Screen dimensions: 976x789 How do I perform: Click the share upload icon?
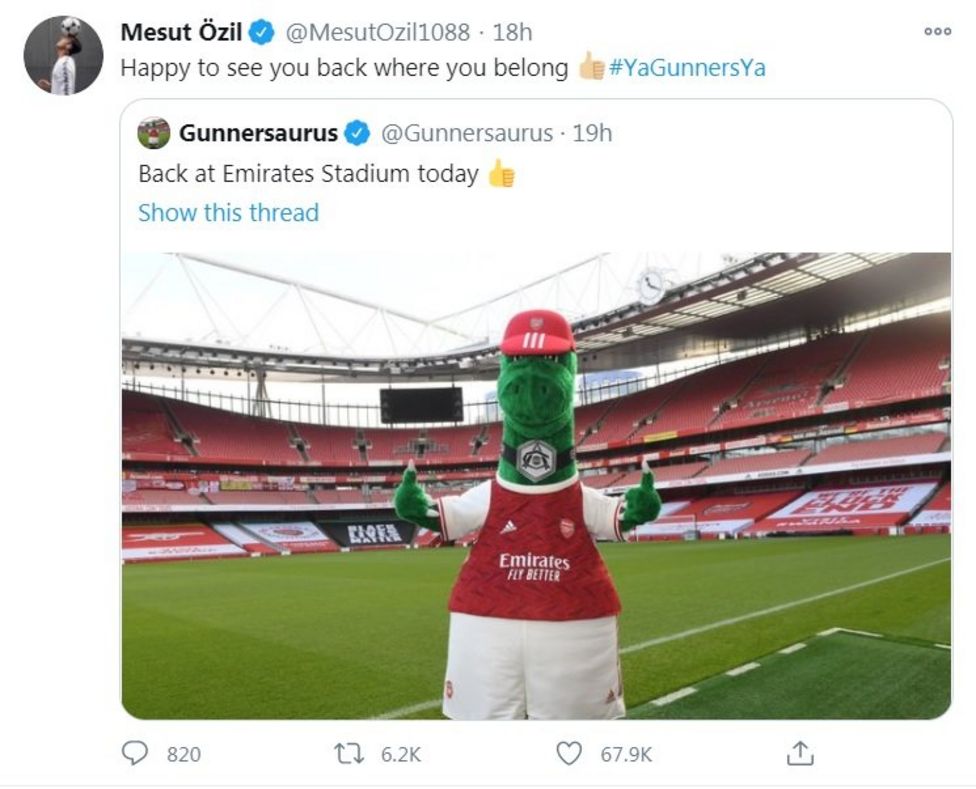(800, 754)
